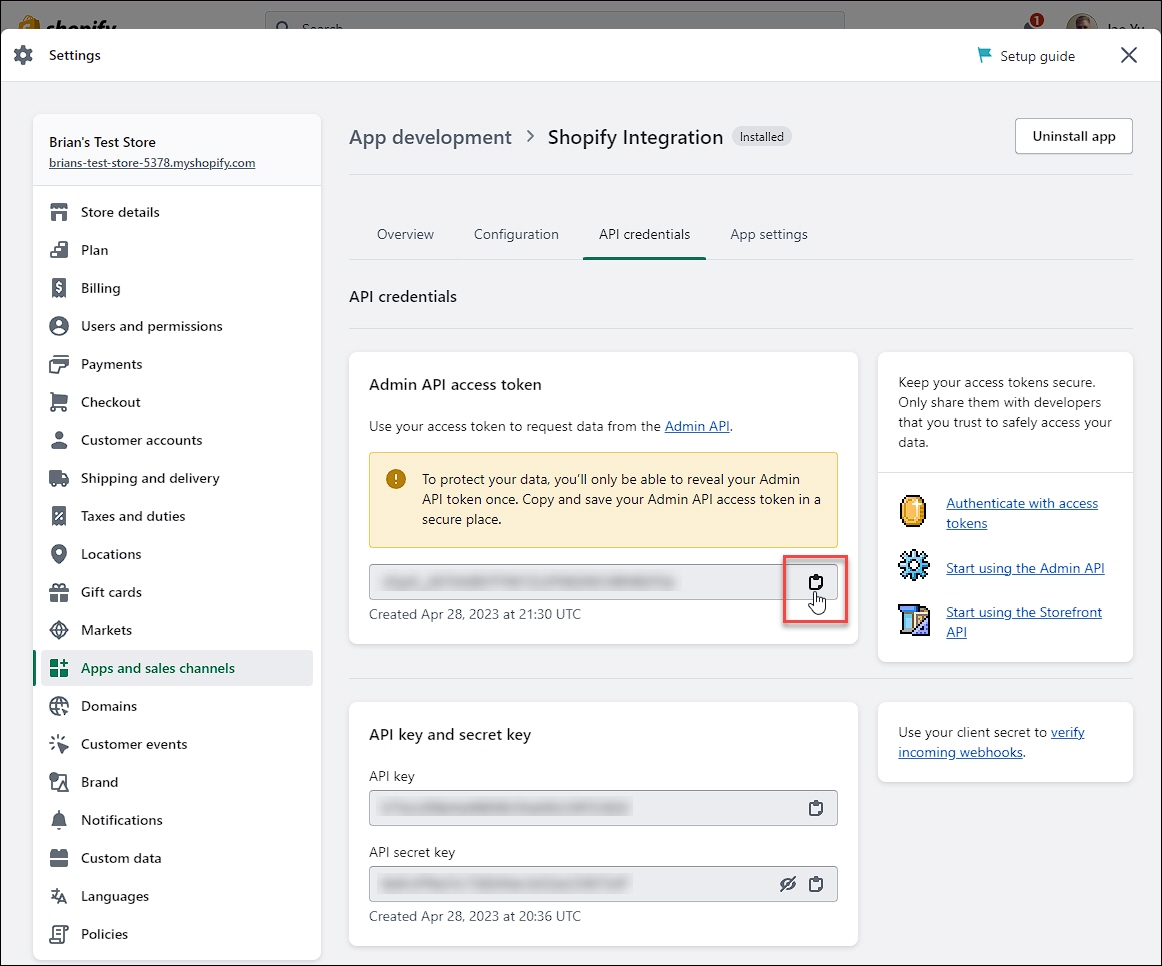Click the Customer accounts person icon
This screenshot has height=966, width=1162.
(x=59, y=440)
